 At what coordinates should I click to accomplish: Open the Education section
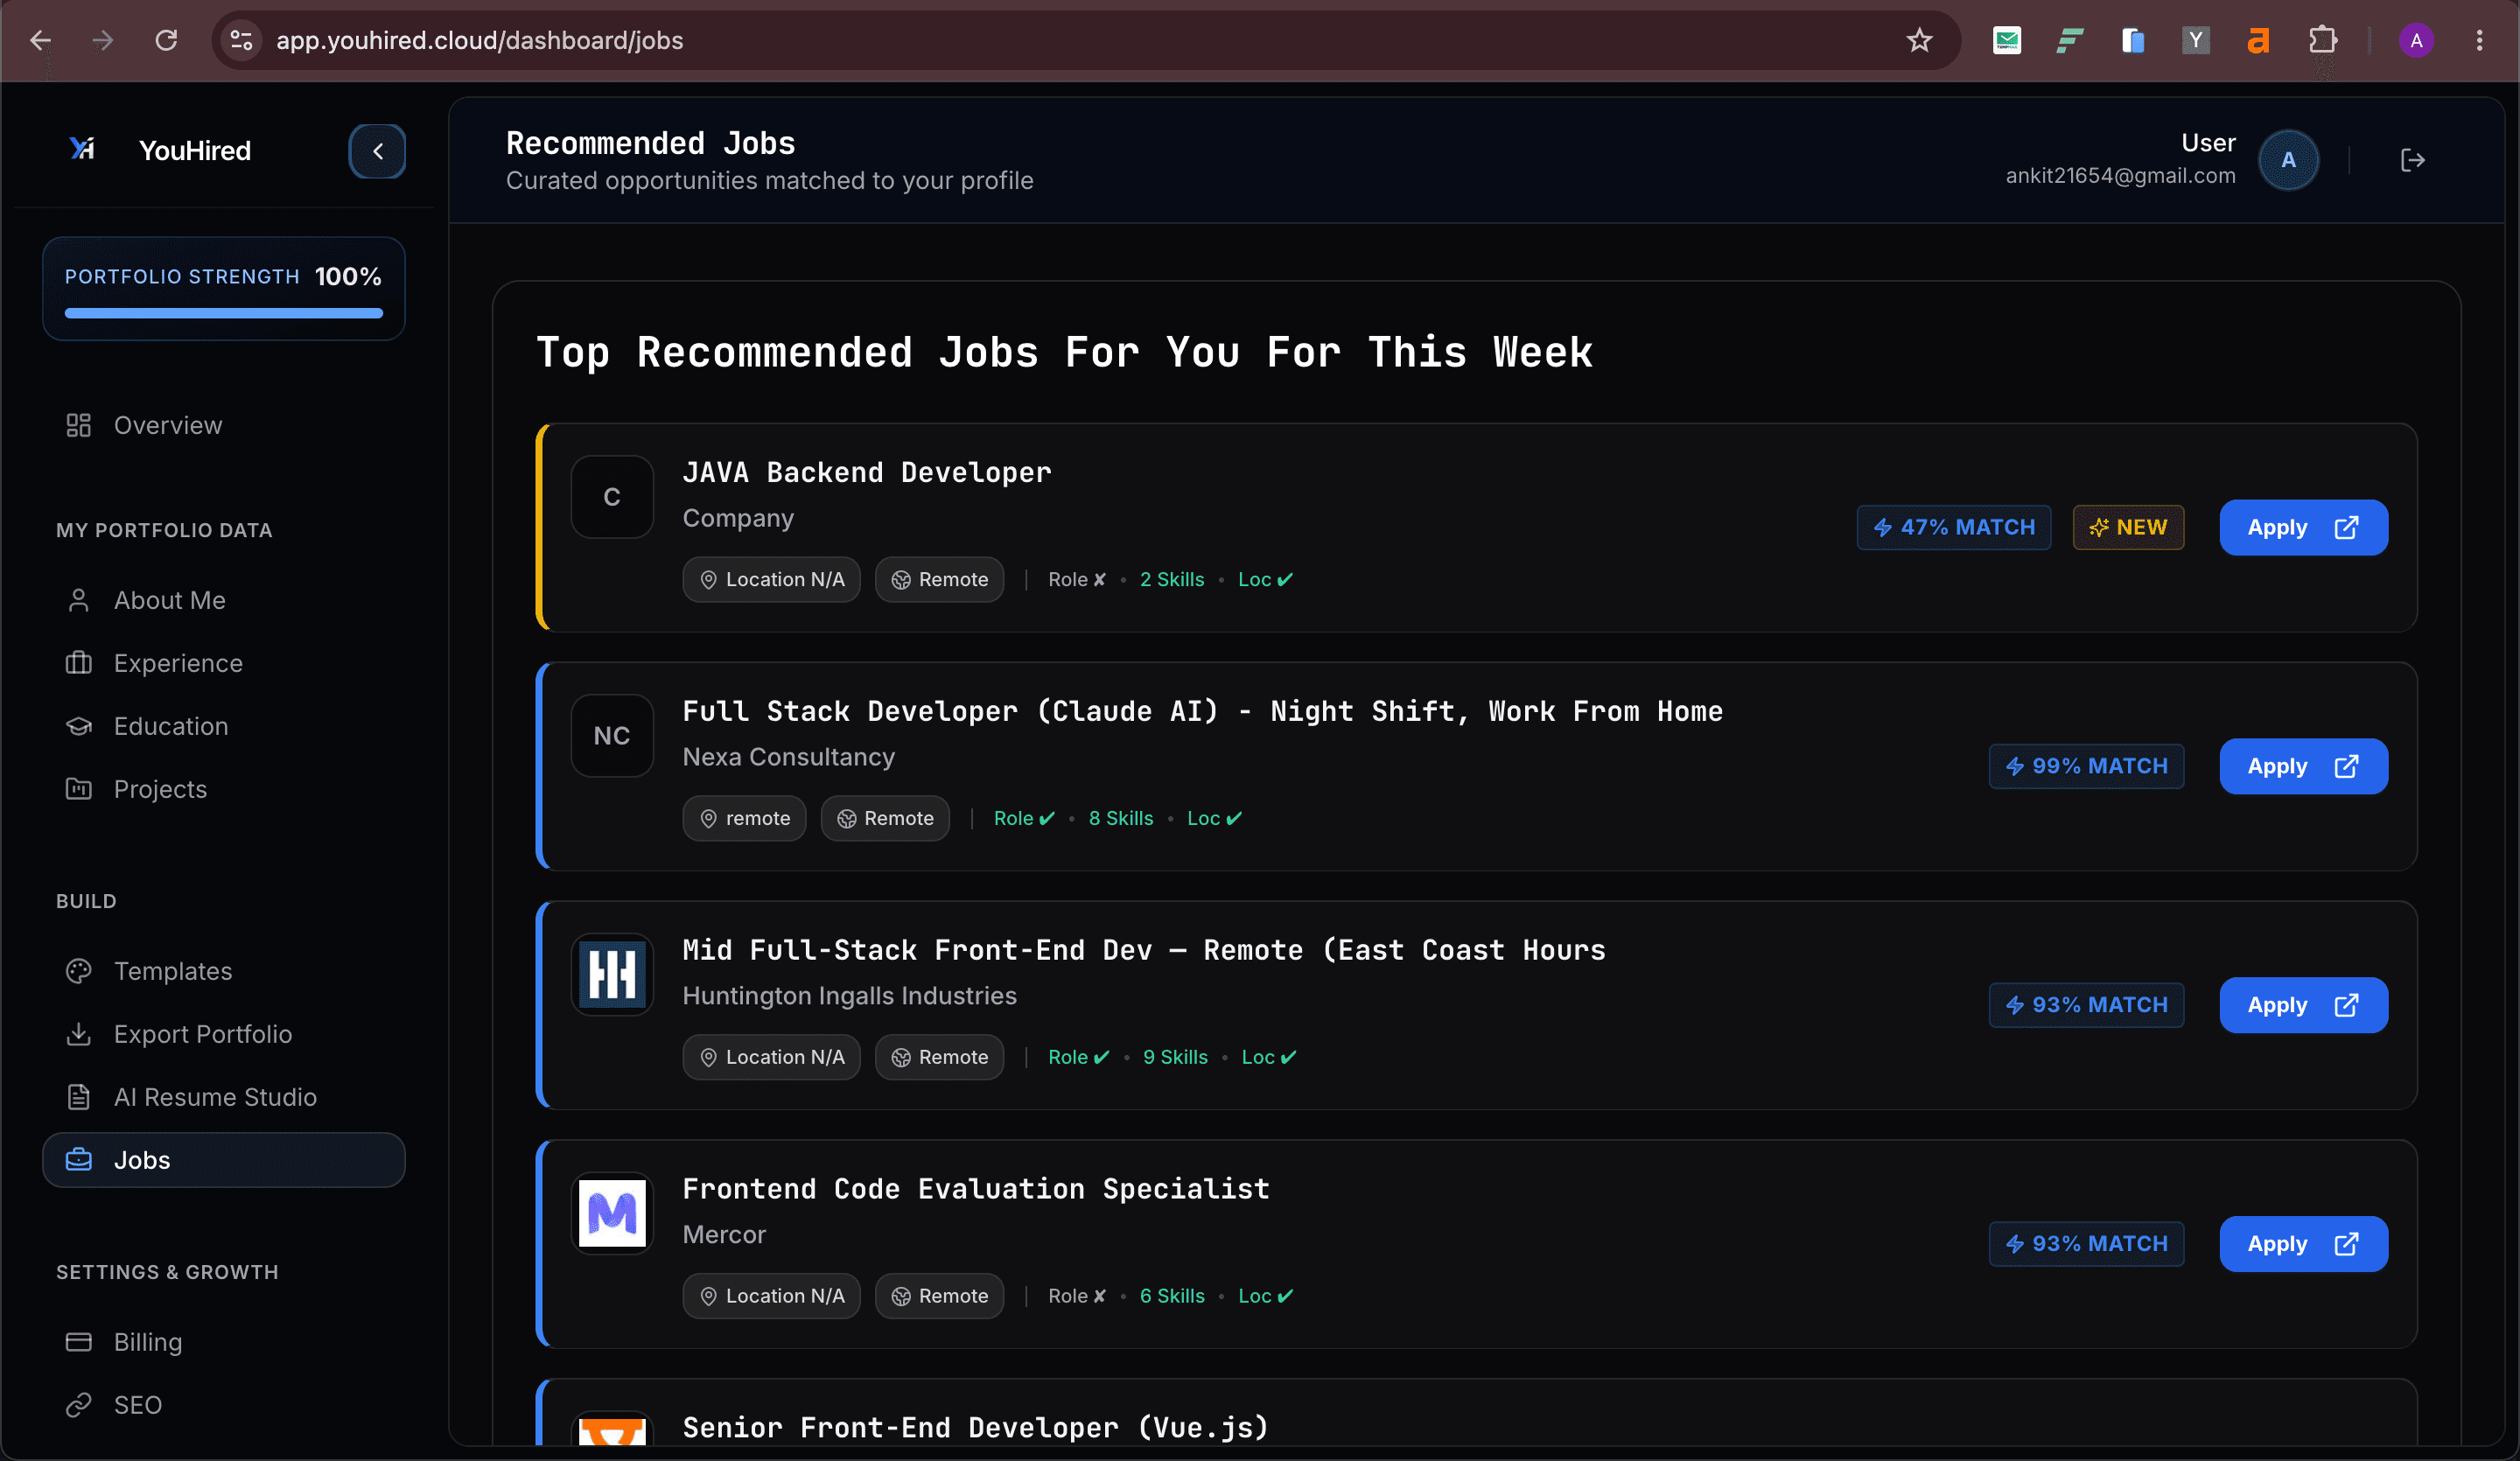click(224, 726)
